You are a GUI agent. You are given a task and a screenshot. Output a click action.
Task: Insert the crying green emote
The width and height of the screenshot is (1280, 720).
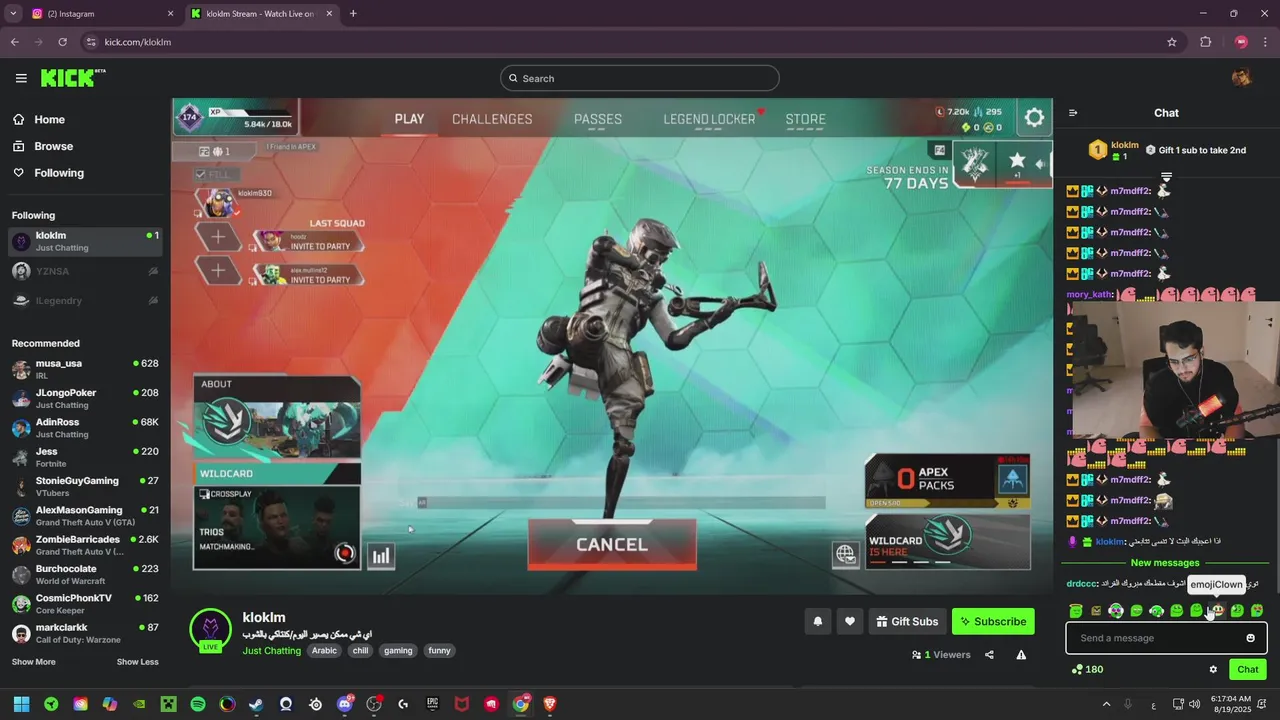(x=1257, y=610)
